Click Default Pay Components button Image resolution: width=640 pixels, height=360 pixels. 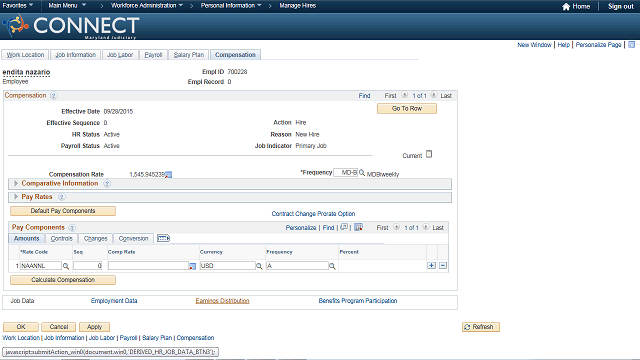click(63, 211)
